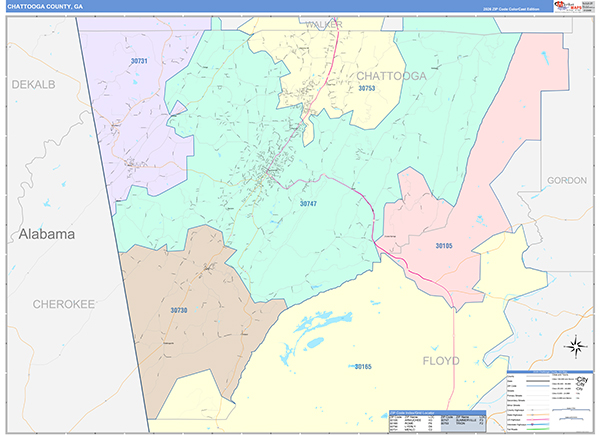Click the Interstate Highway blue line legend sample

click(538, 424)
